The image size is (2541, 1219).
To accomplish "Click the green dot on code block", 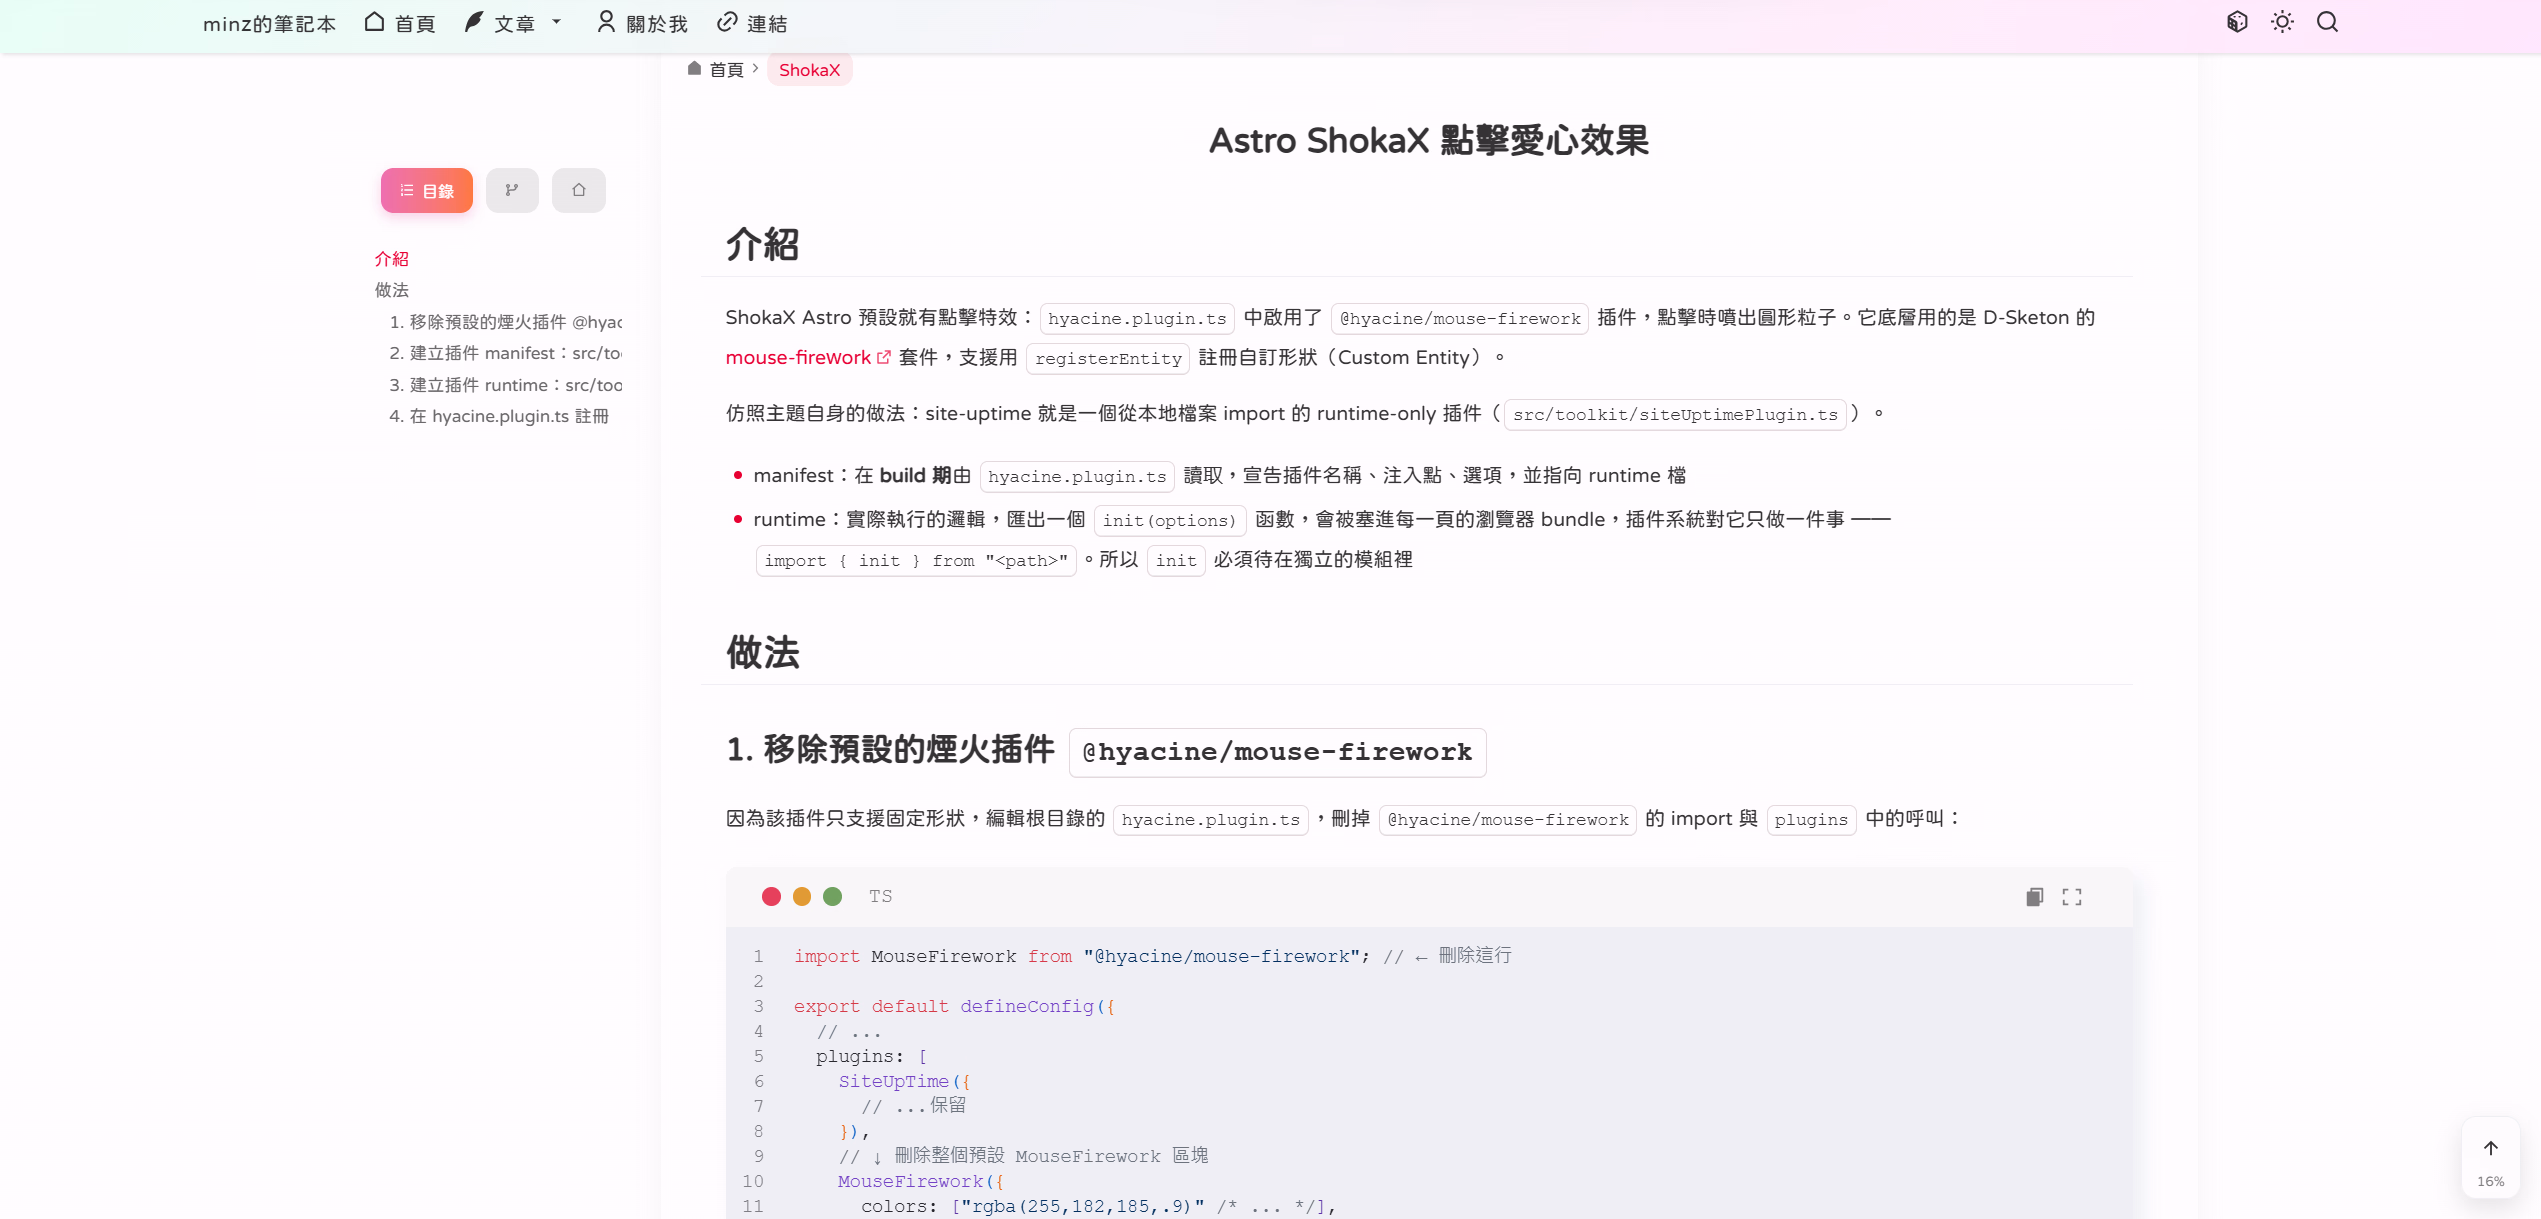I will click(832, 896).
